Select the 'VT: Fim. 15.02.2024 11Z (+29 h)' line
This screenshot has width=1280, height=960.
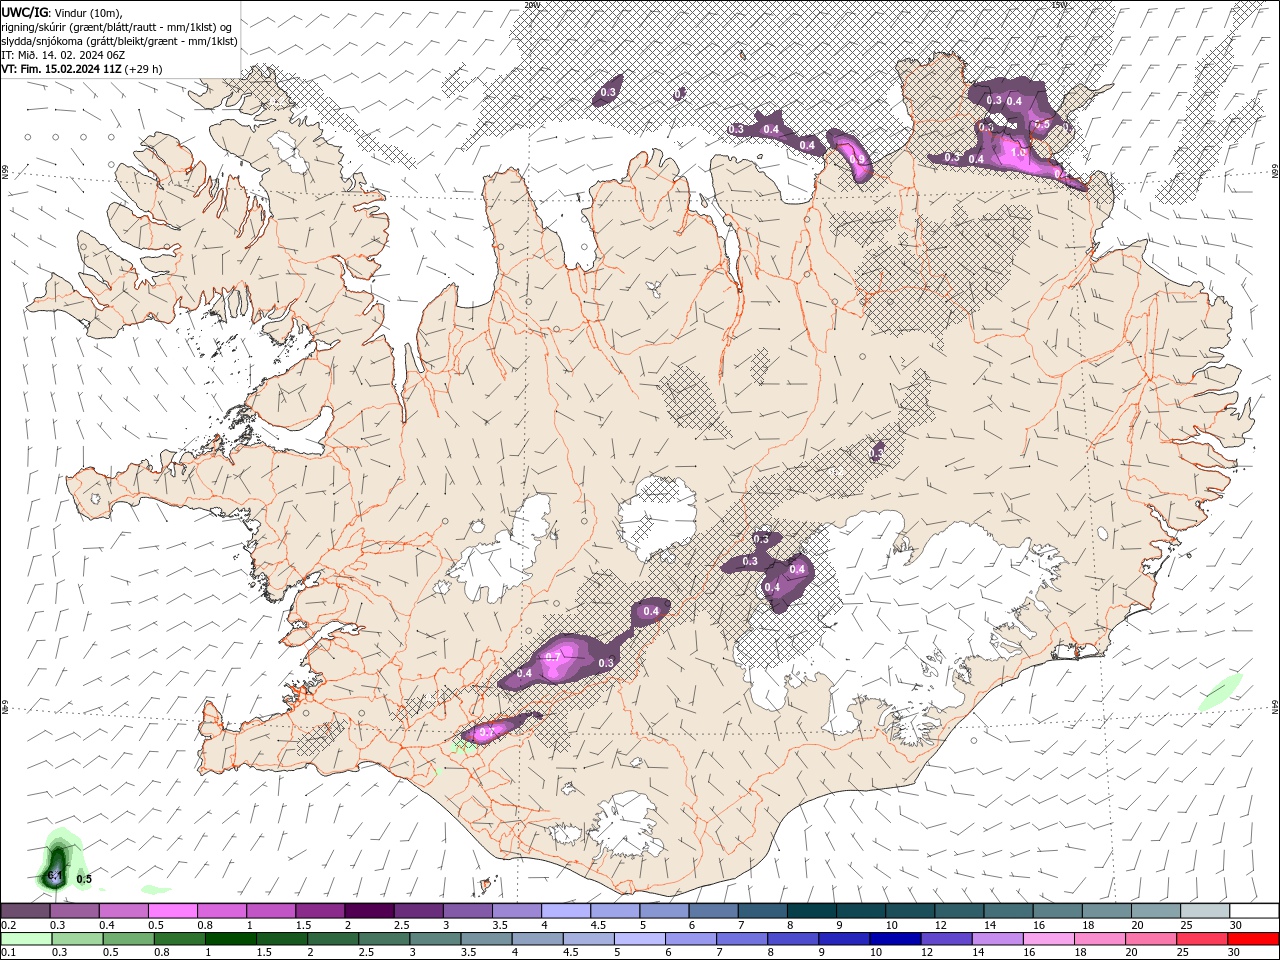coord(82,70)
